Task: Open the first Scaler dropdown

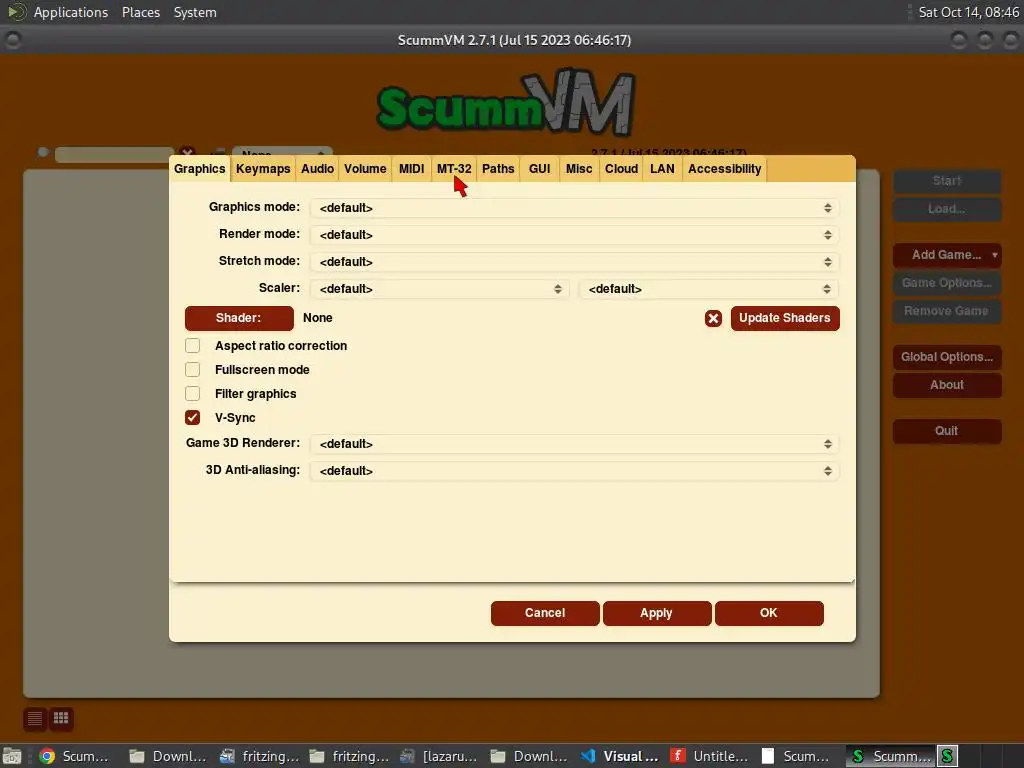Action: 440,289
